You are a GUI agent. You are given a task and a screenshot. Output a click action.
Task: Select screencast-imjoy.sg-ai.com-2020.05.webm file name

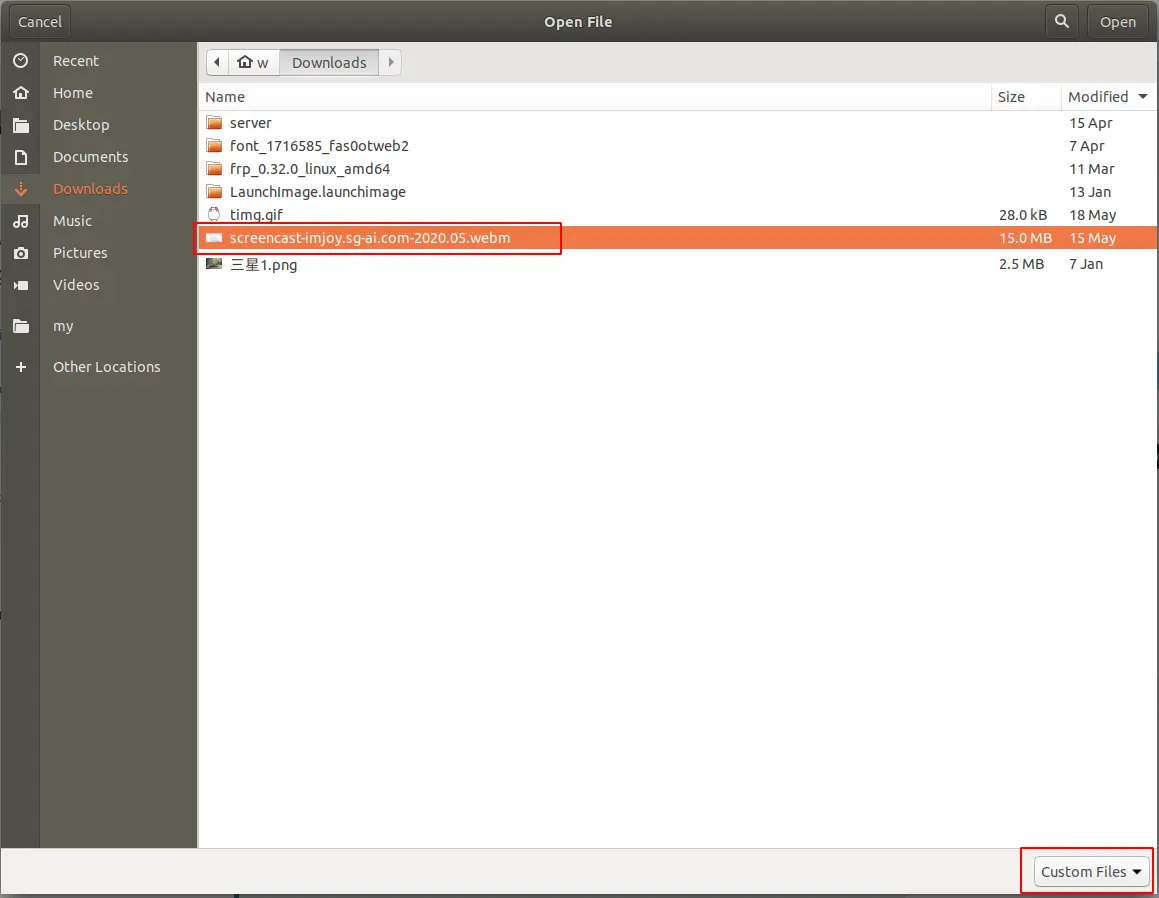tap(370, 238)
